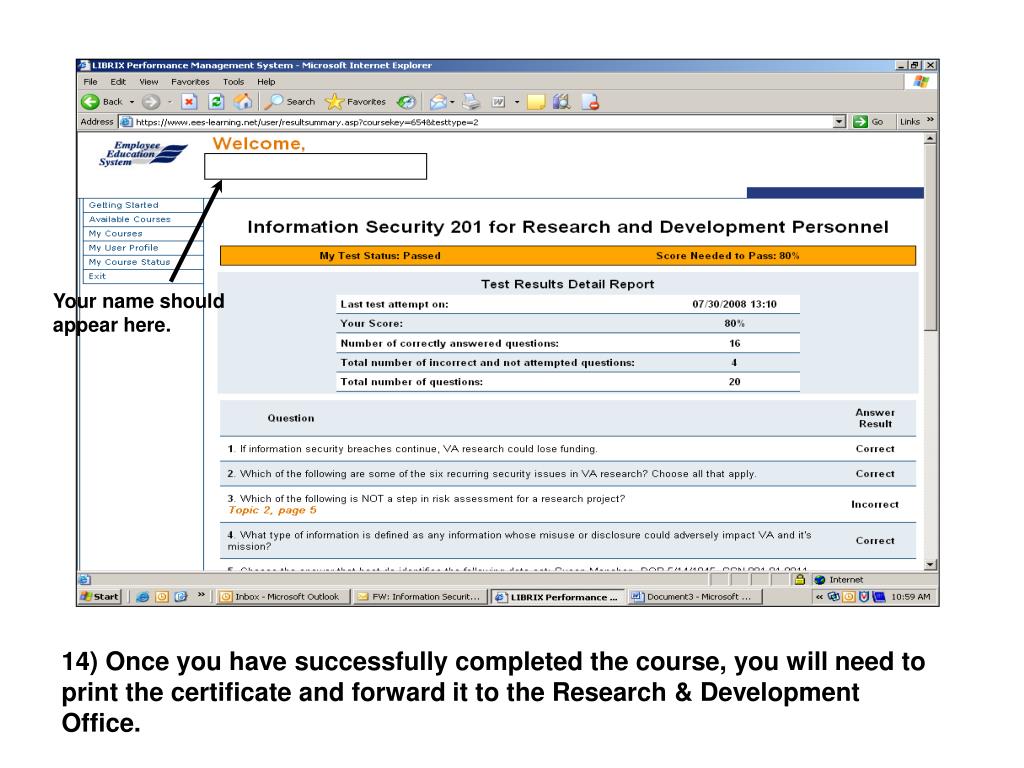
Task: Click the History/Media globe icon
Action: point(406,102)
